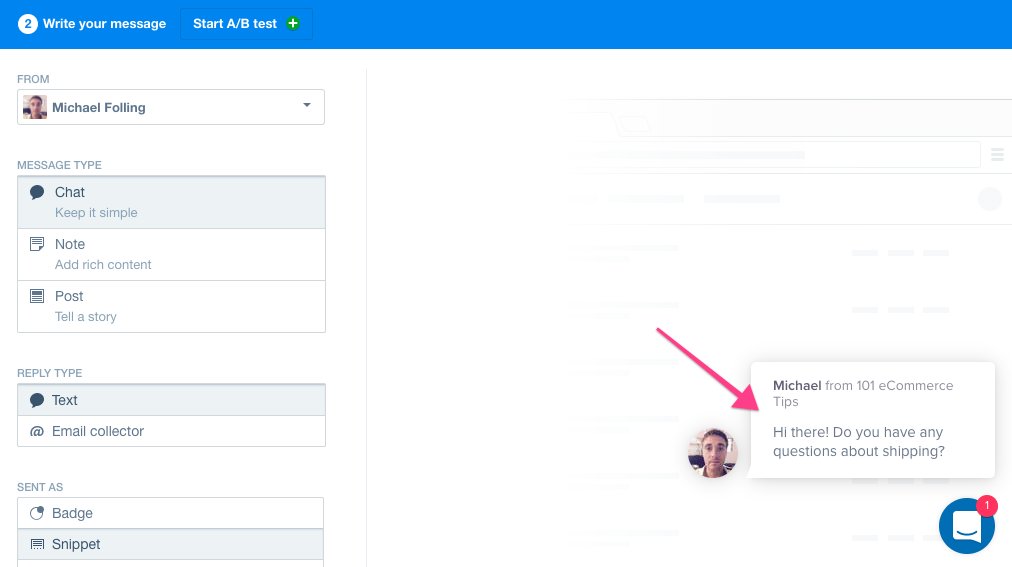The width and height of the screenshot is (1012, 567).
Task: Pick the Post message type
Action: coord(171,306)
